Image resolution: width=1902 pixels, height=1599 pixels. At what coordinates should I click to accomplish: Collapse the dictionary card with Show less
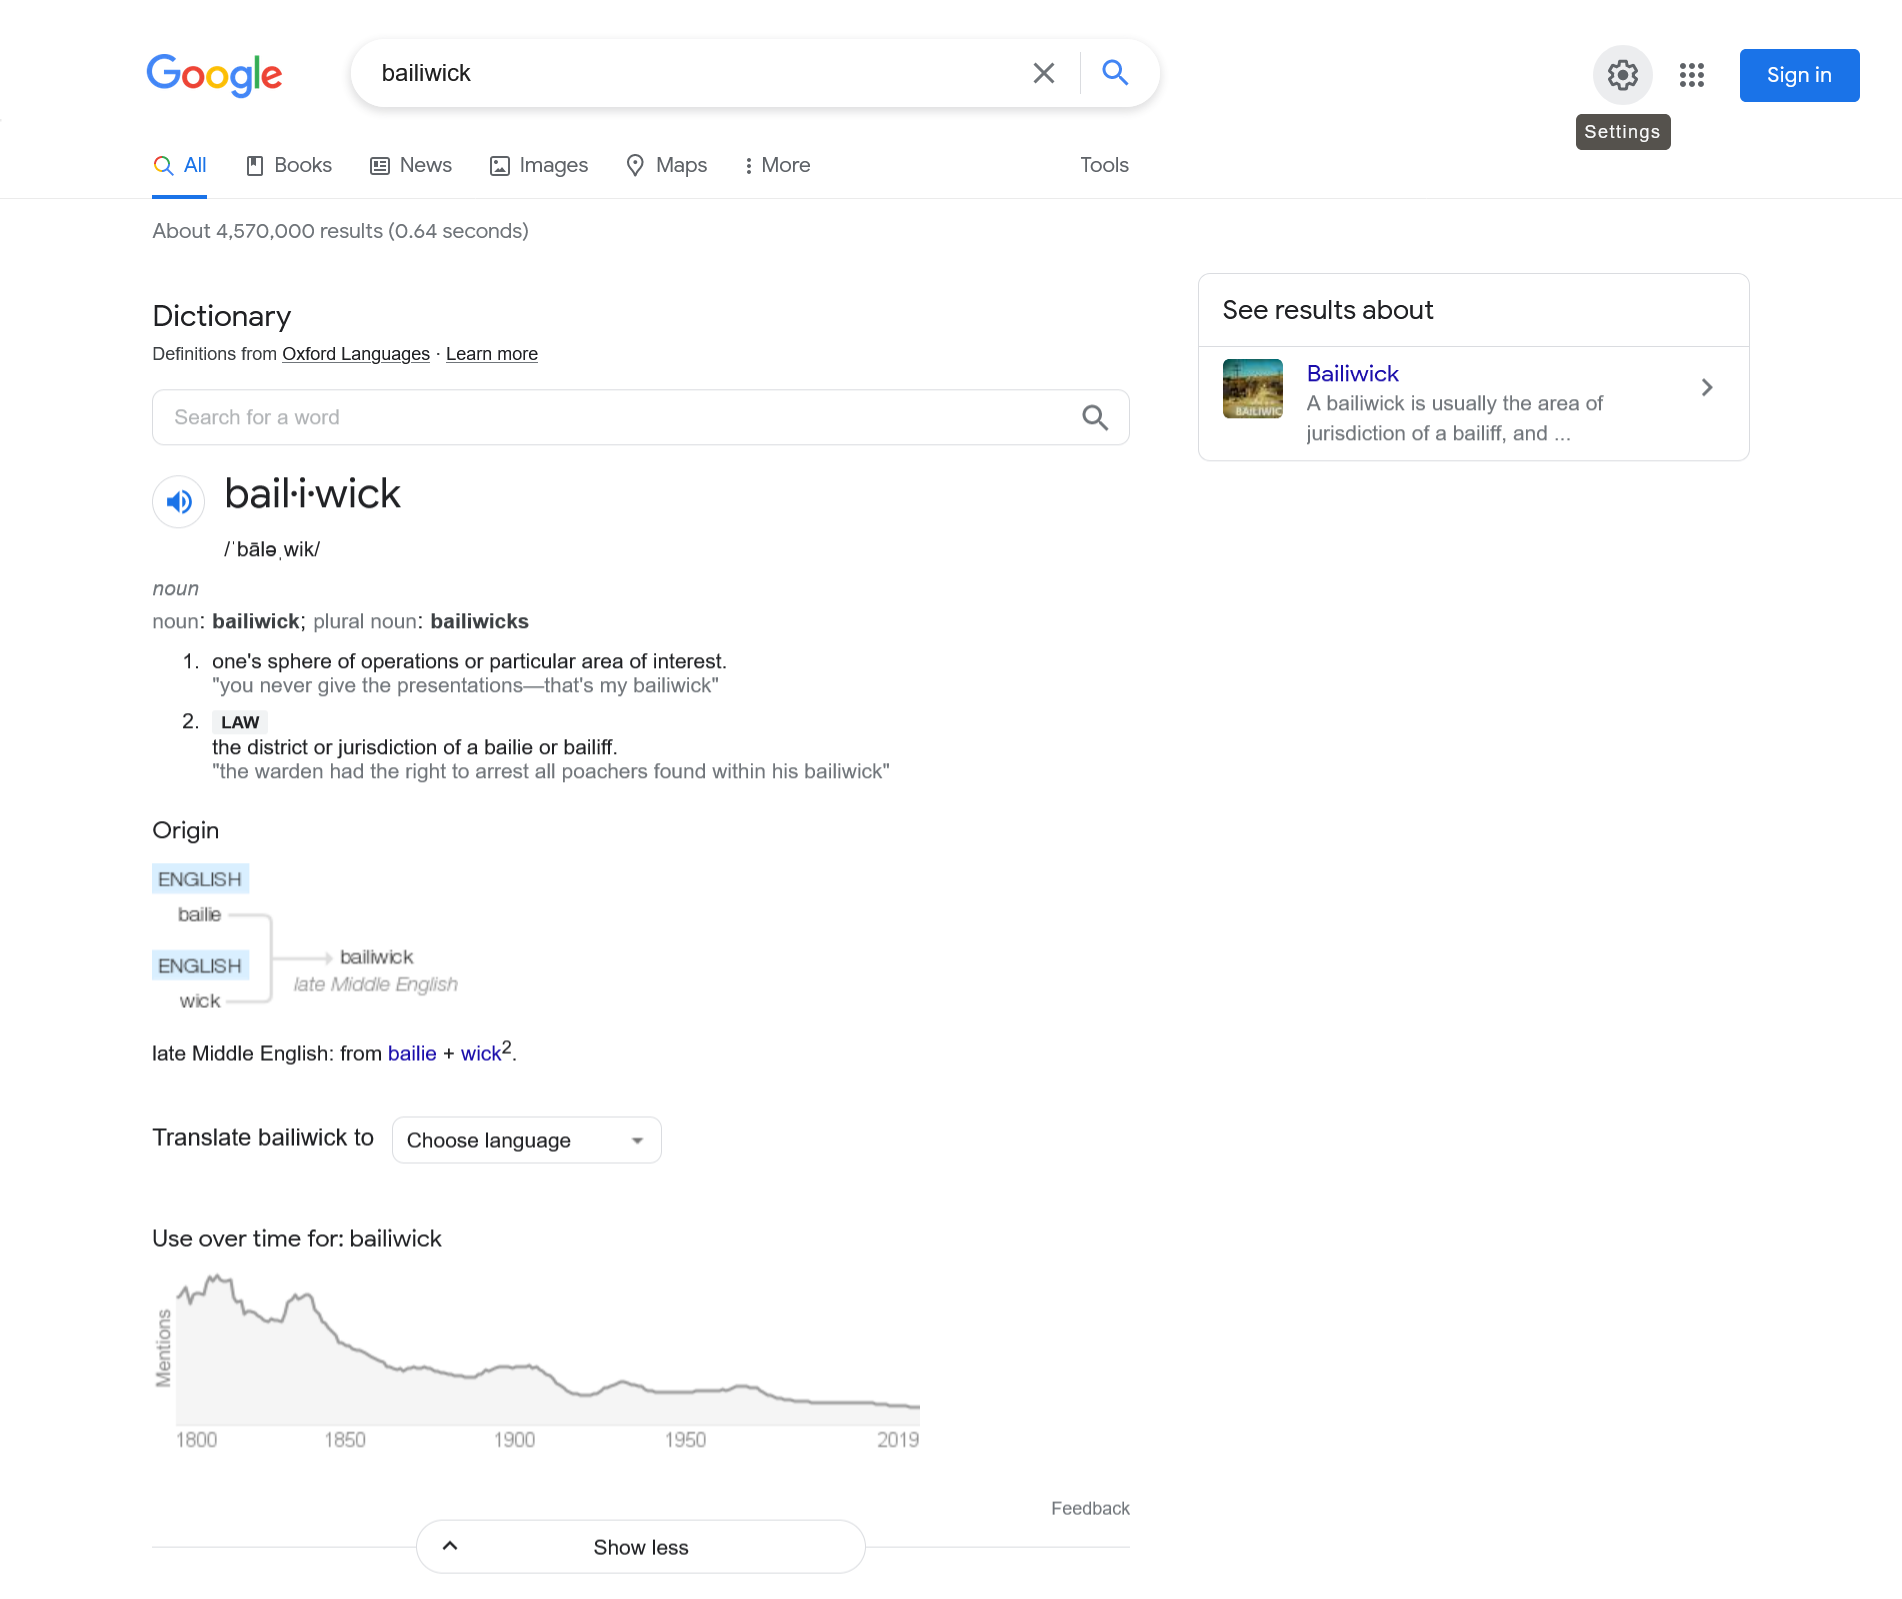pos(640,1546)
